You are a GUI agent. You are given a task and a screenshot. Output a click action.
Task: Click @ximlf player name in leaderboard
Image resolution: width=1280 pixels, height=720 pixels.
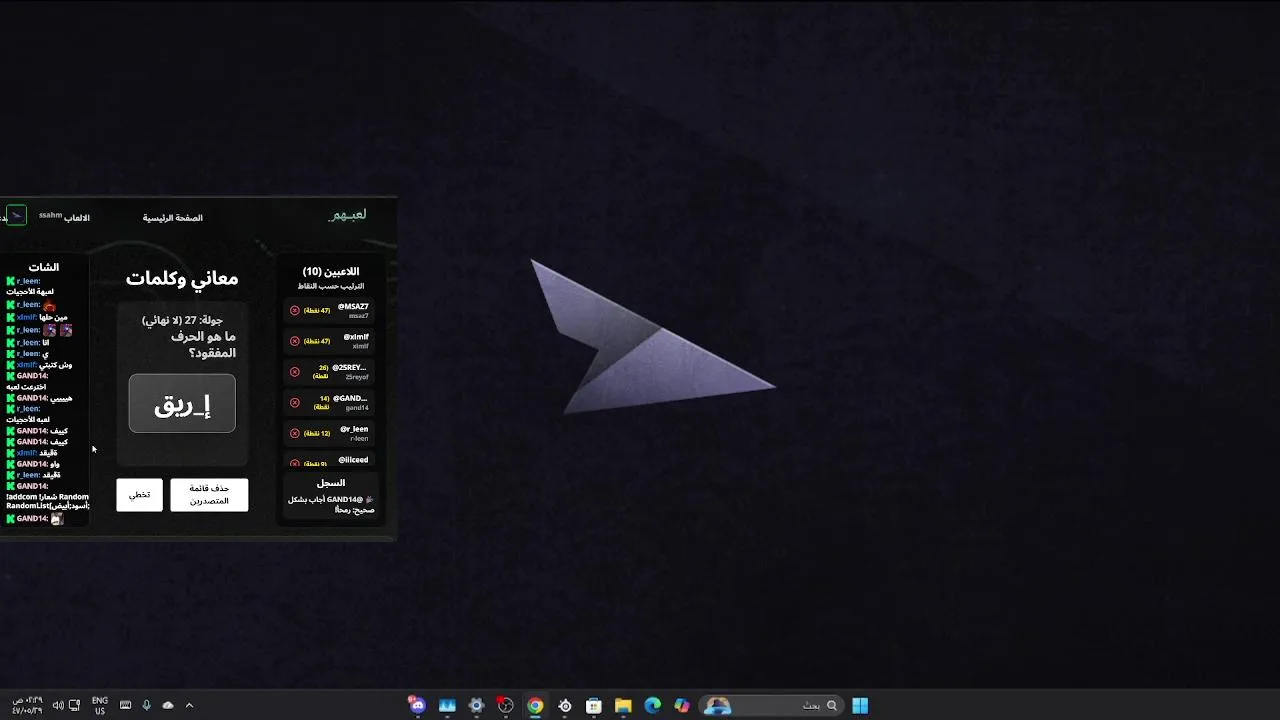[356, 337]
